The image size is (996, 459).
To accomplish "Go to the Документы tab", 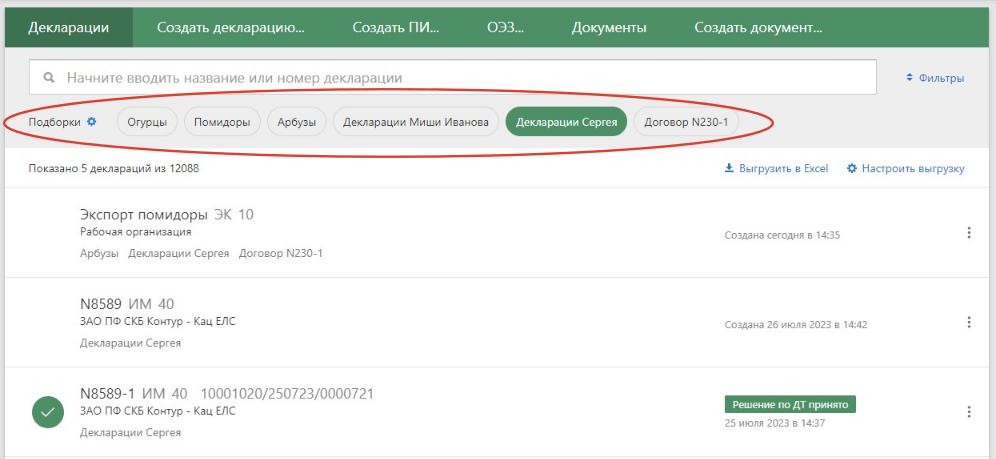I will pos(609,28).
